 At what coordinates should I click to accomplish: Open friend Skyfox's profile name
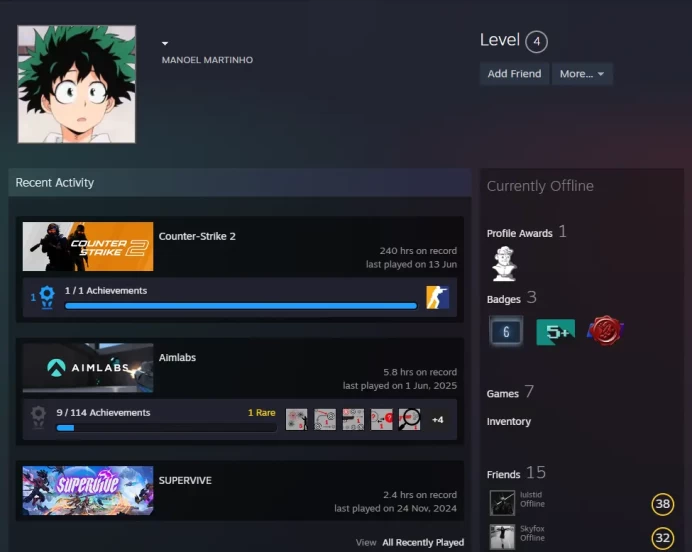[x=532, y=529]
